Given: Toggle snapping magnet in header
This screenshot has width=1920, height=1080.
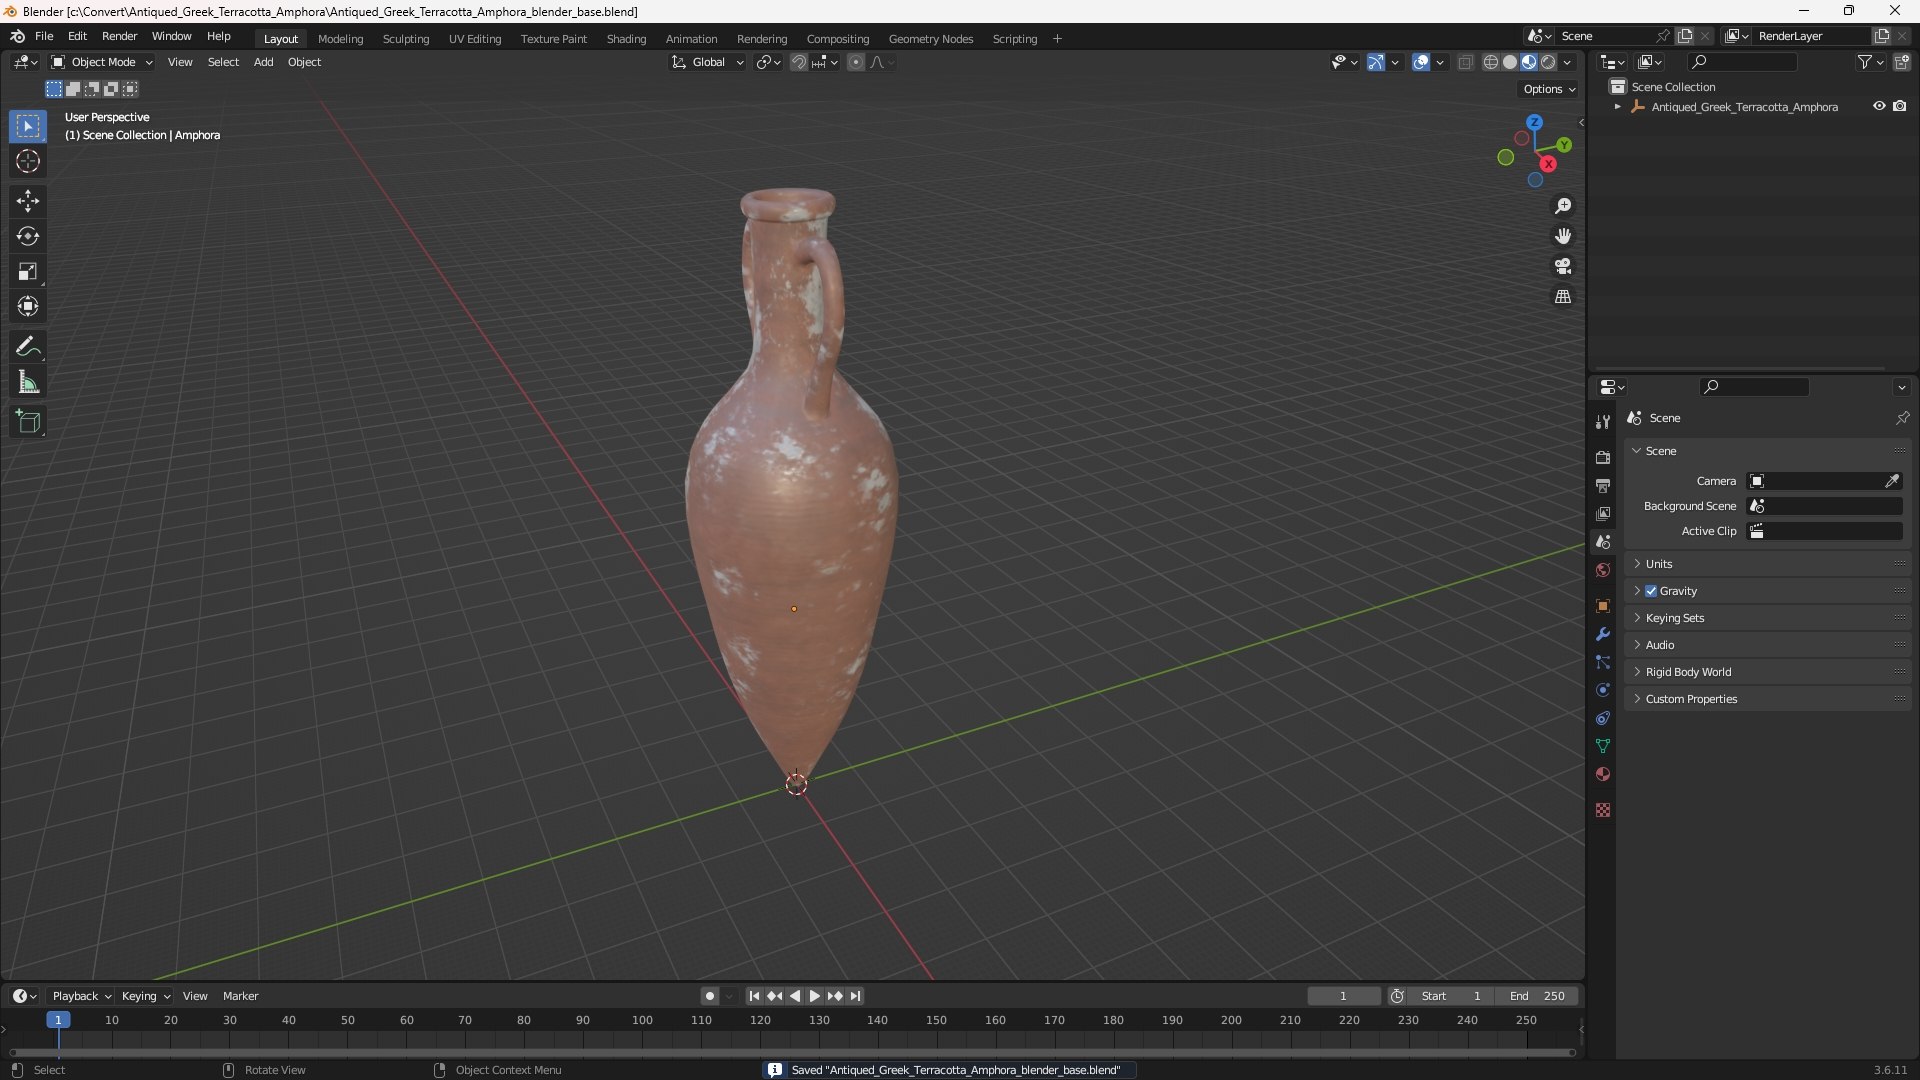Looking at the screenshot, I should [x=799, y=62].
